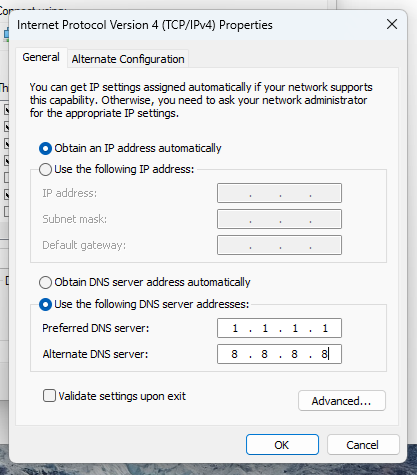
Task: Click the last octet of Alternate DNS
Action: coord(324,354)
